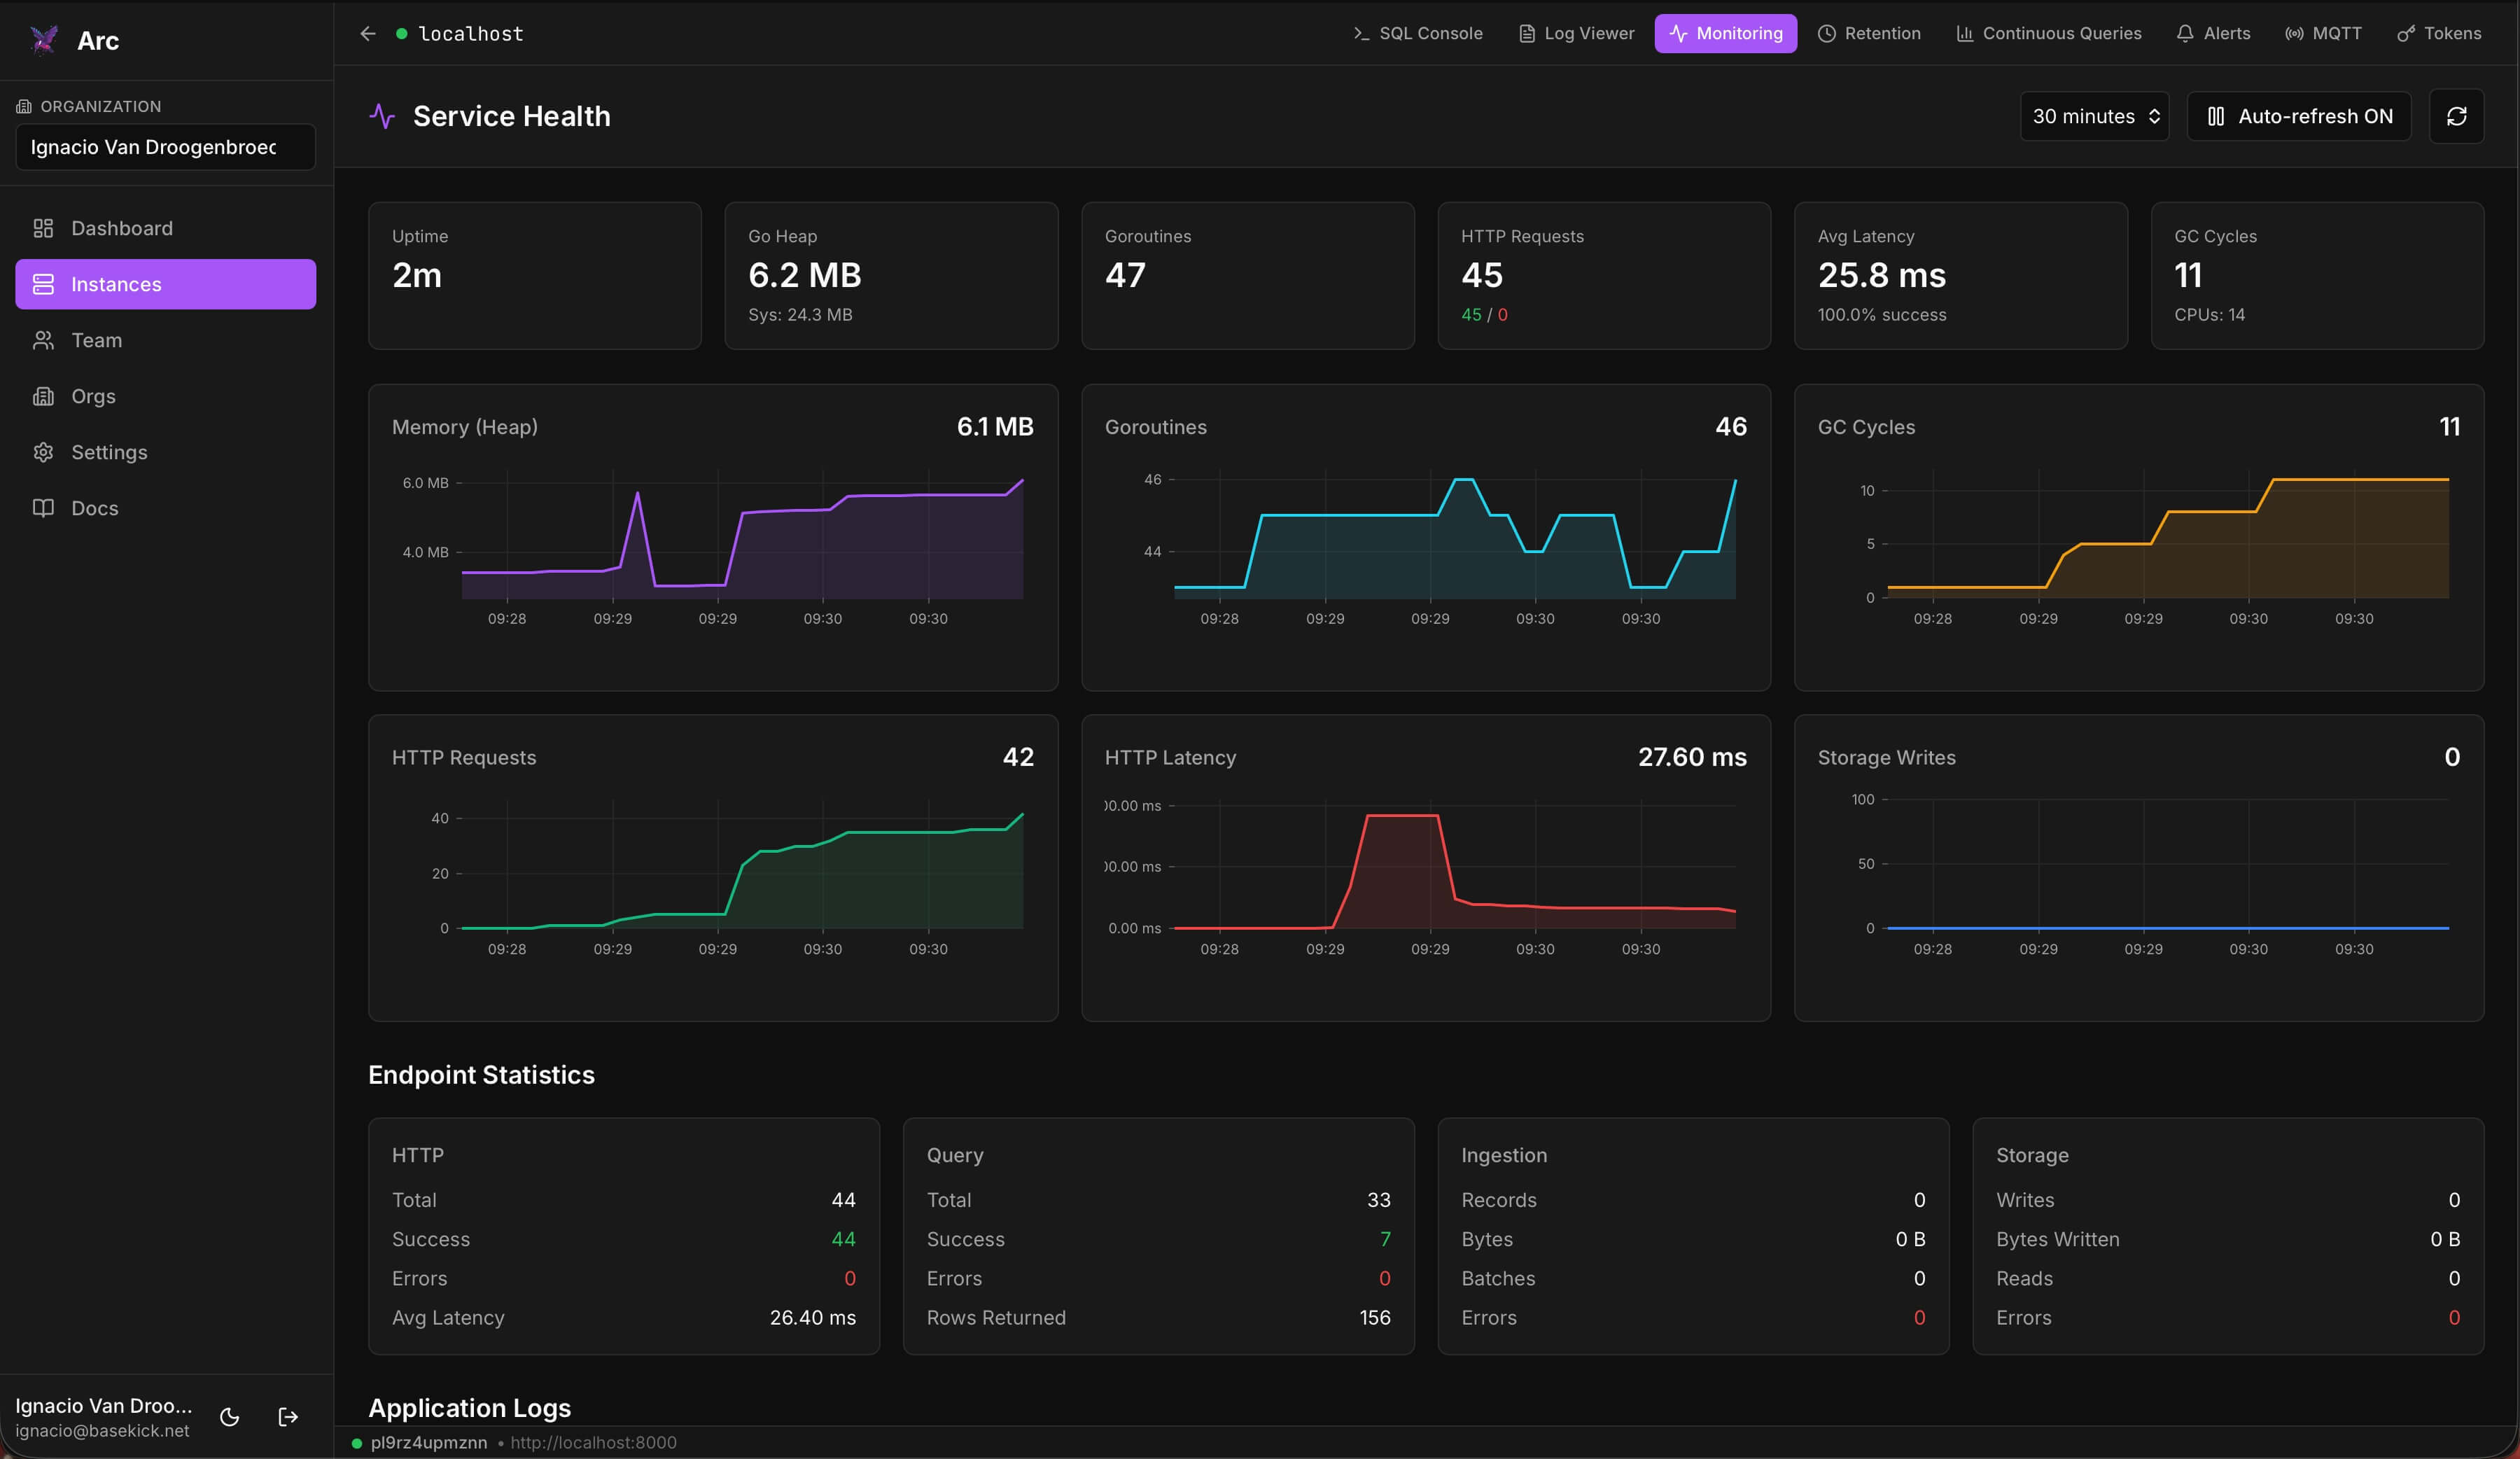The height and width of the screenshot is (1459, 2520).
Task: Switch to the MQTT tab
Action: [x=2323, y=34]
